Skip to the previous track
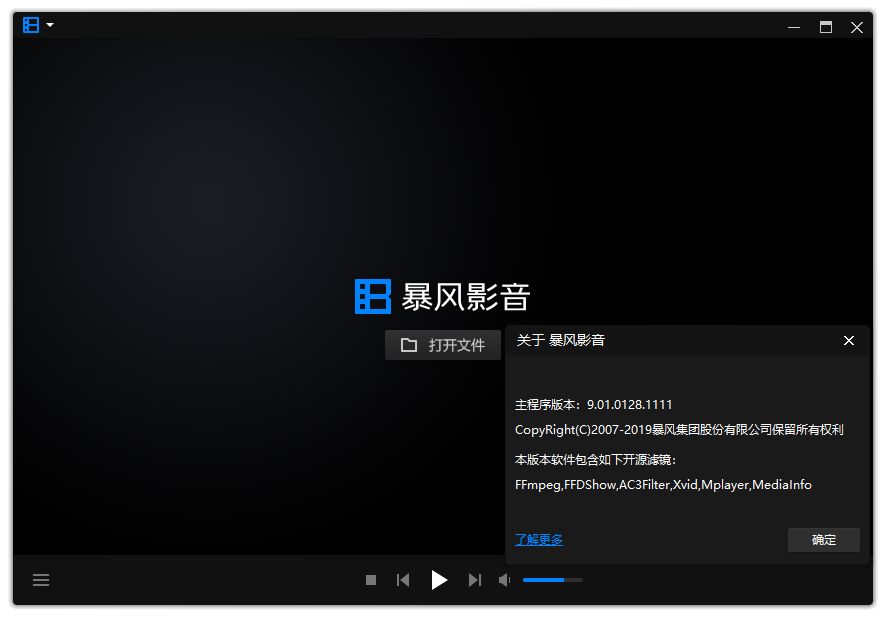Viewport: 888px width, 621px height. [x=403, y=580]
